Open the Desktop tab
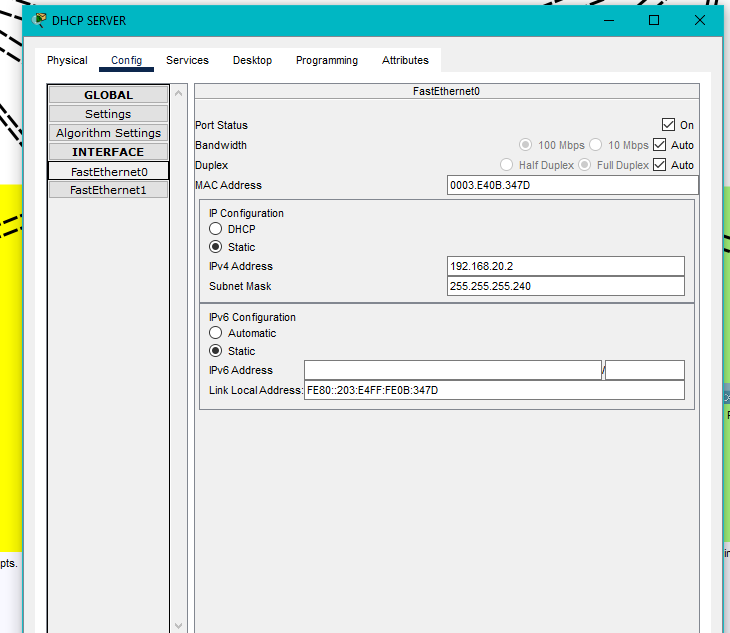Screen dimensions: 730x633 [x=252, y=60]
